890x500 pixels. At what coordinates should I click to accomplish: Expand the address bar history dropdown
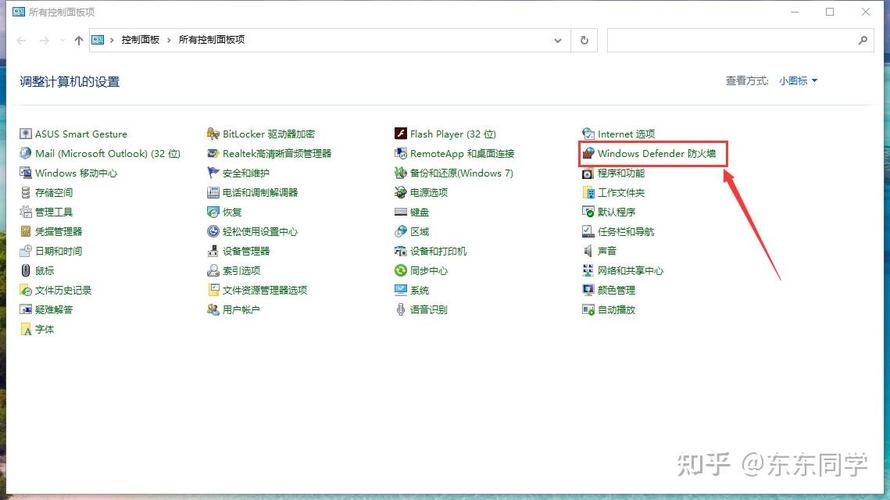pos(558,40)
